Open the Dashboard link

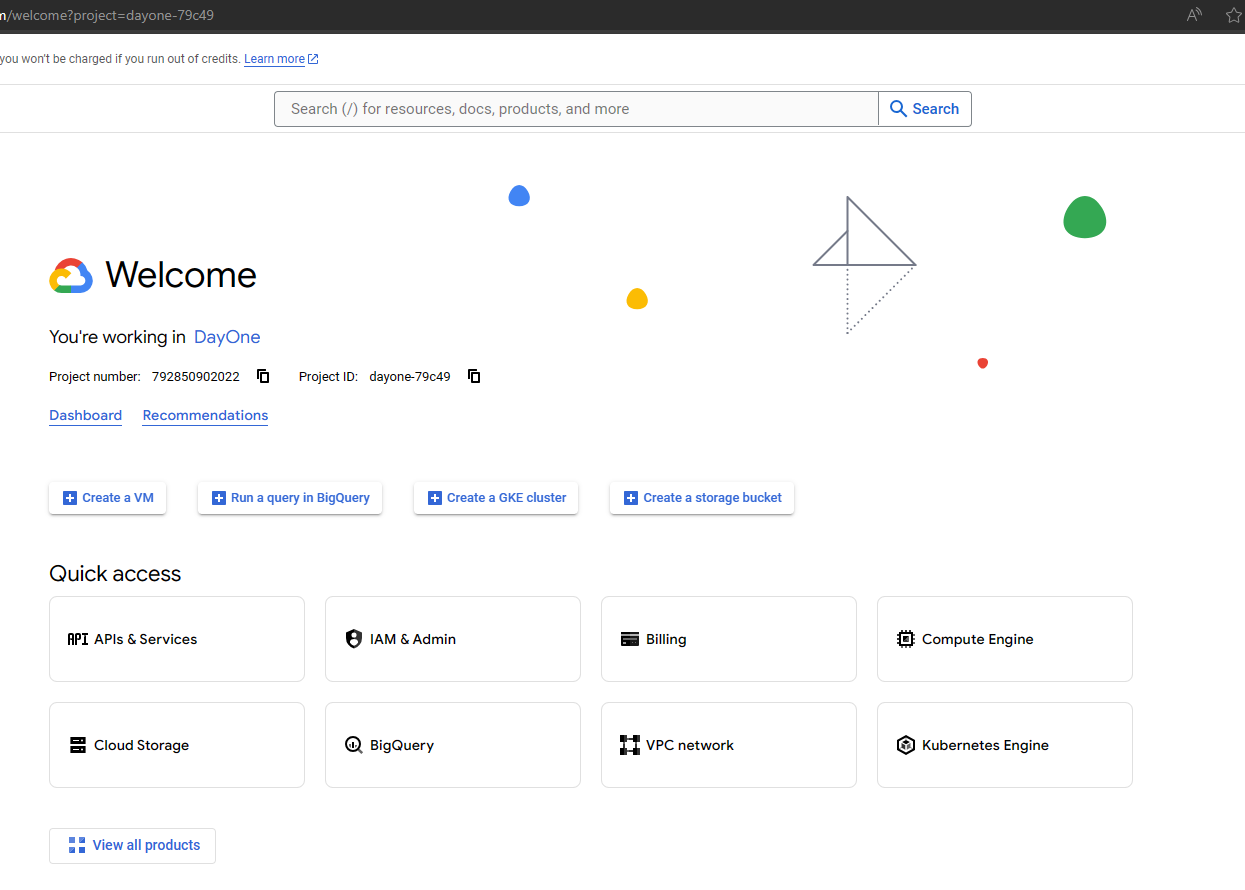(85, 415)
